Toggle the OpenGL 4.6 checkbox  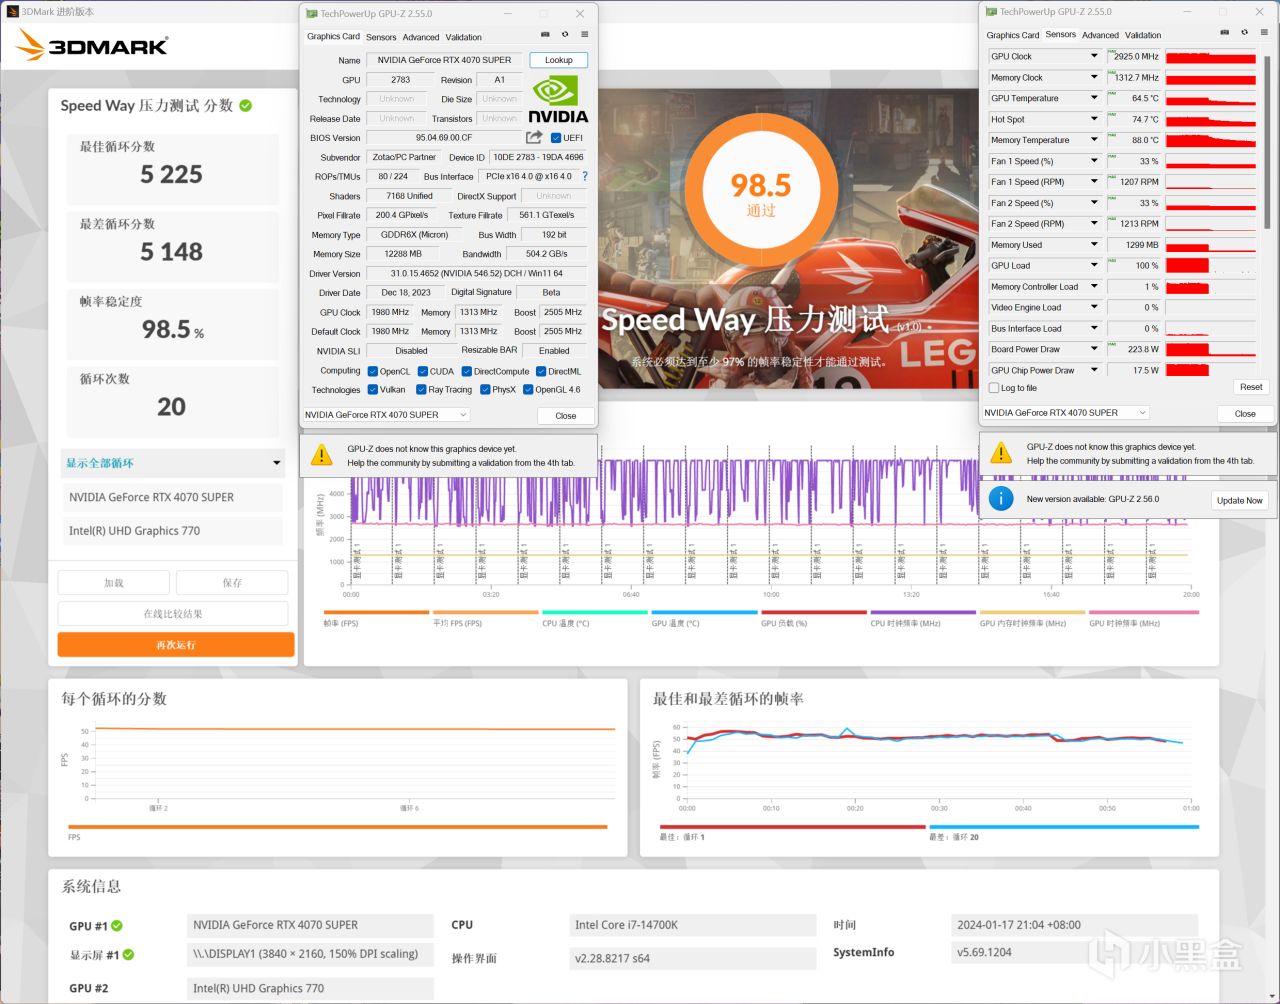tap(527, 390)
